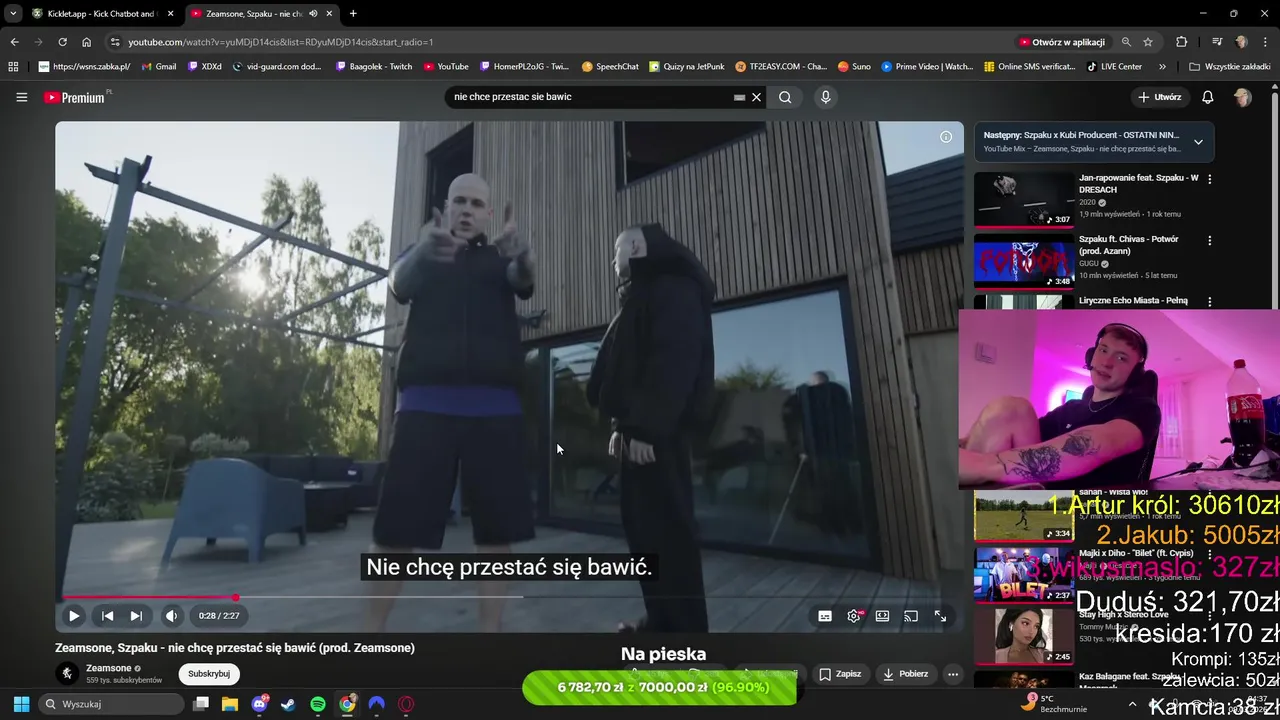Screen dimensions: 1280x720
Task: Bookmark this page with the star
Action: (1148, 42)
